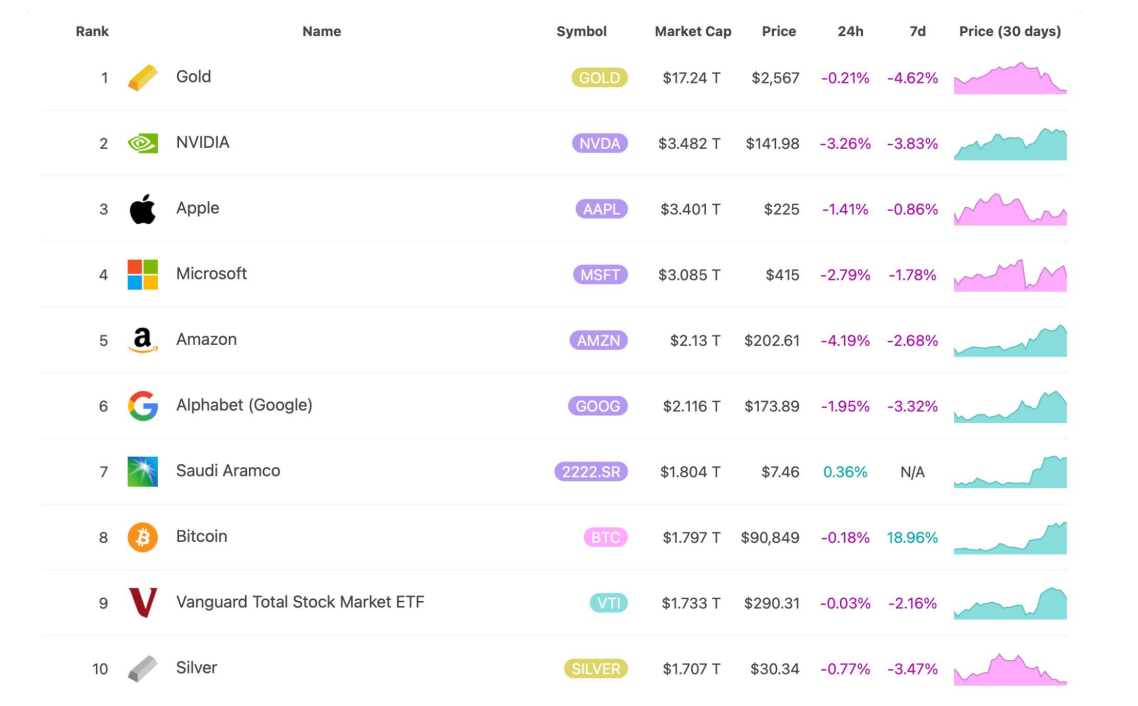The height and width of the screenshot is (706, 1138).
Task: Open Vanguard Total Stock Market ETF link
Action: click(x=300, y=602)
